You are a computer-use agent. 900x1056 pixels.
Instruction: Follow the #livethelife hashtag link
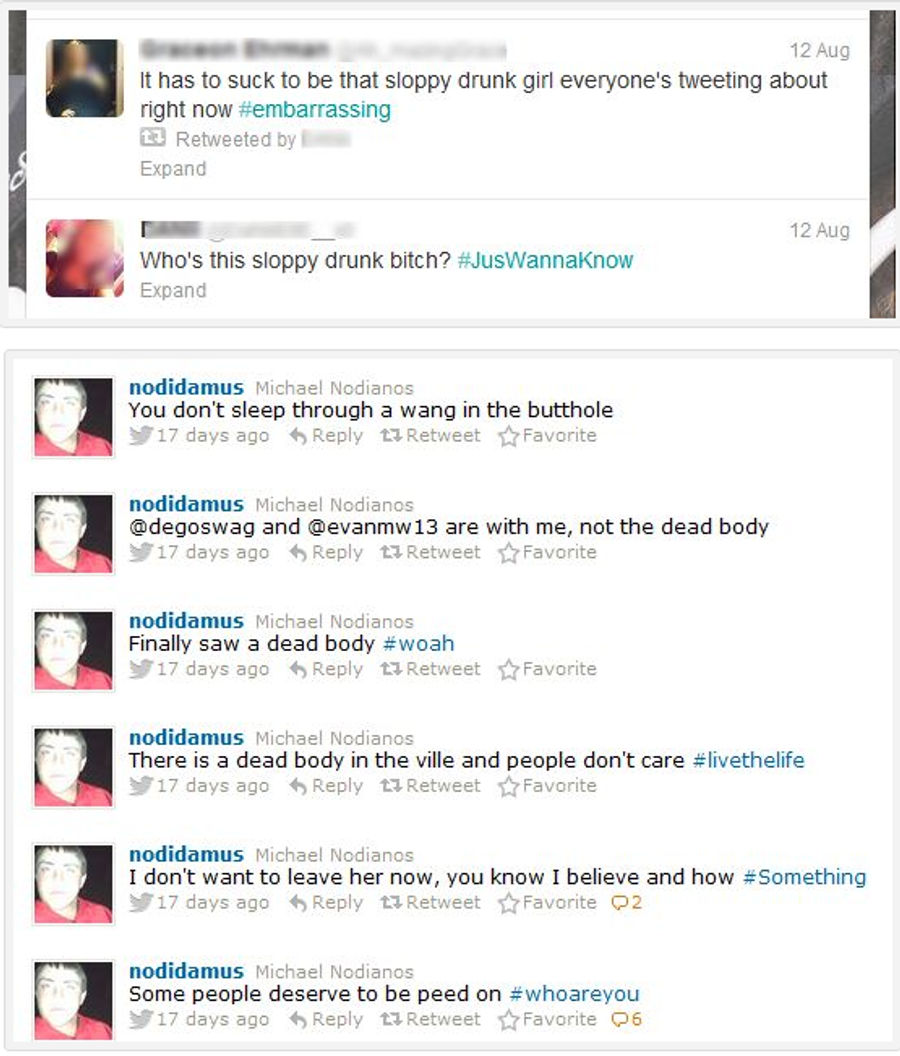748,760
